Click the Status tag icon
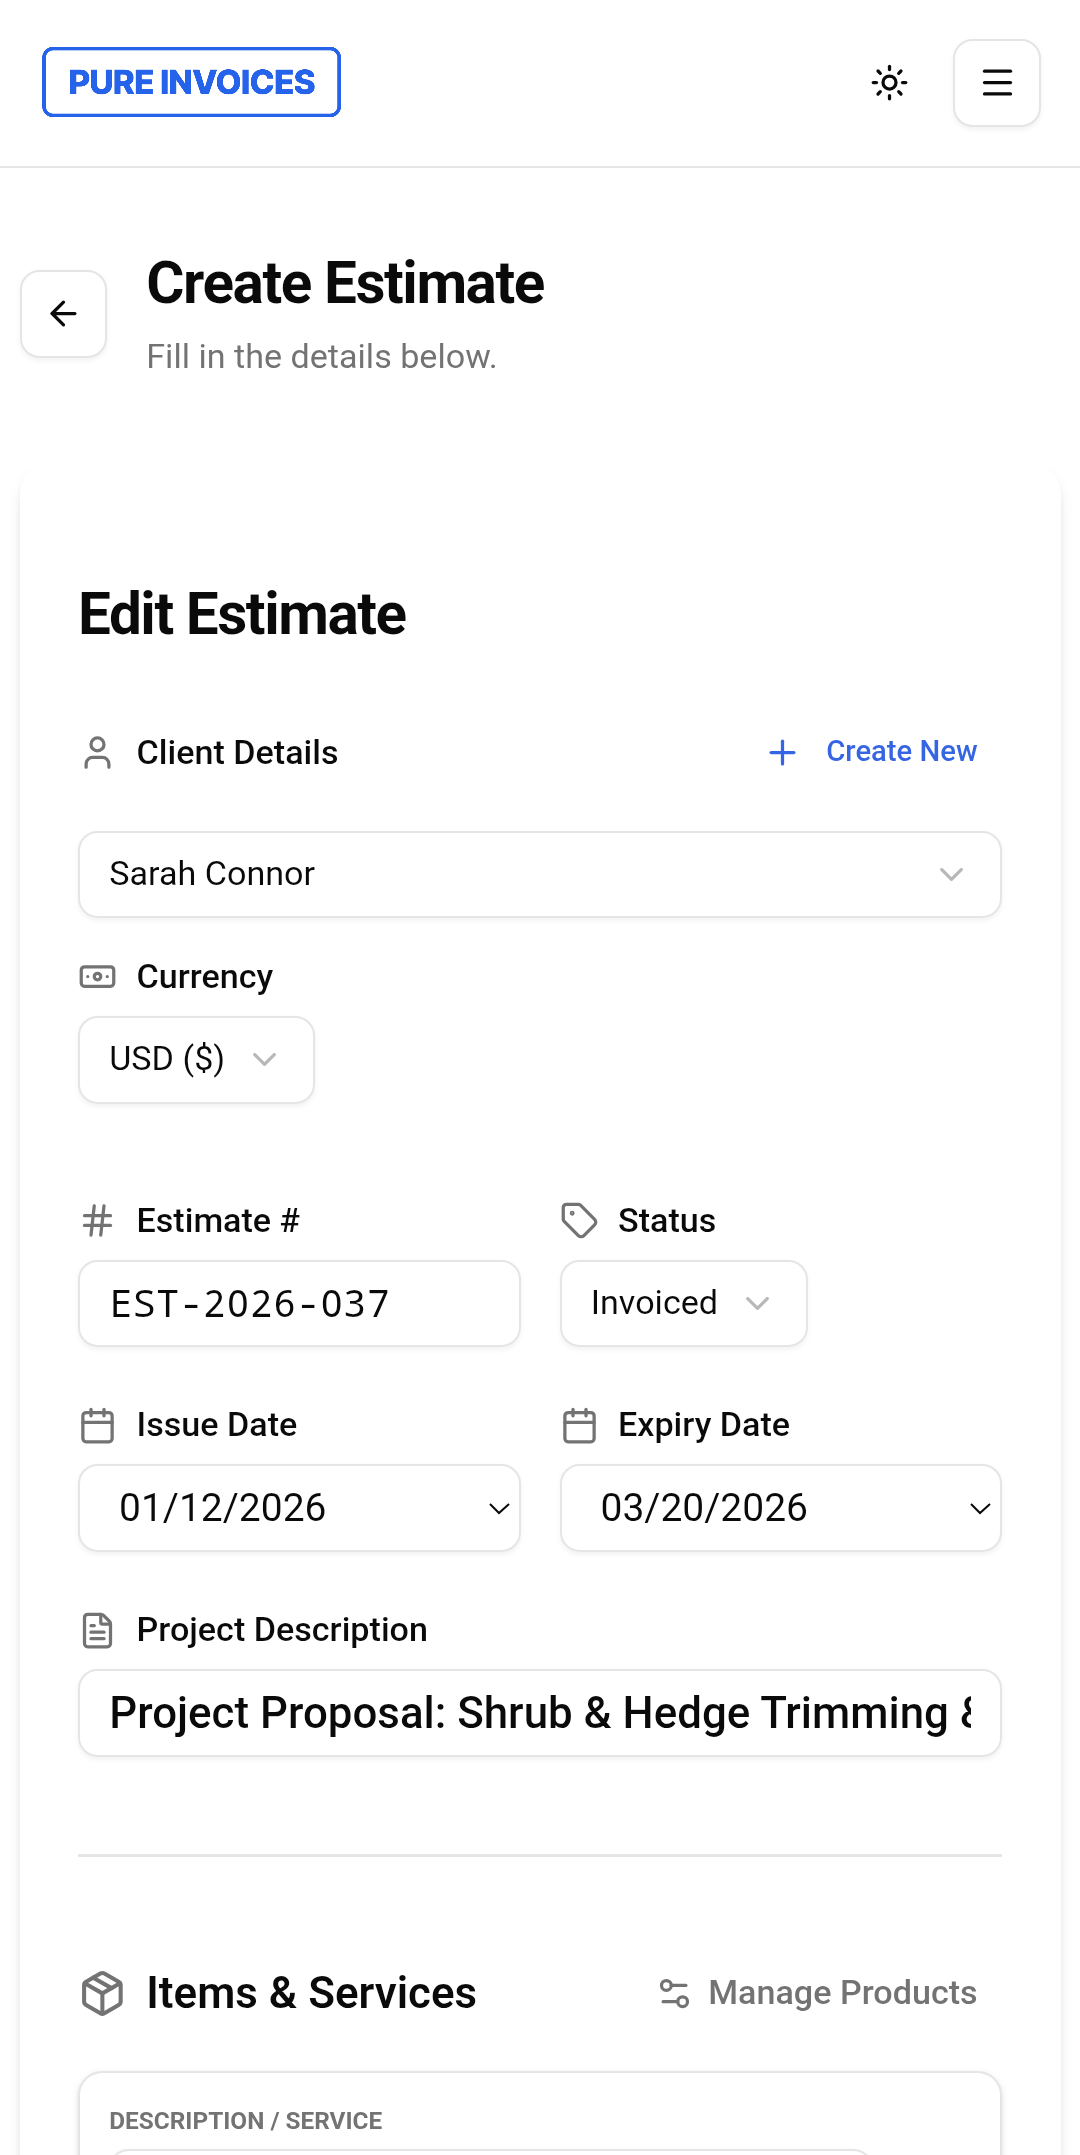Screen dimensions: 1080x2155 click(x=579, y=1221)
